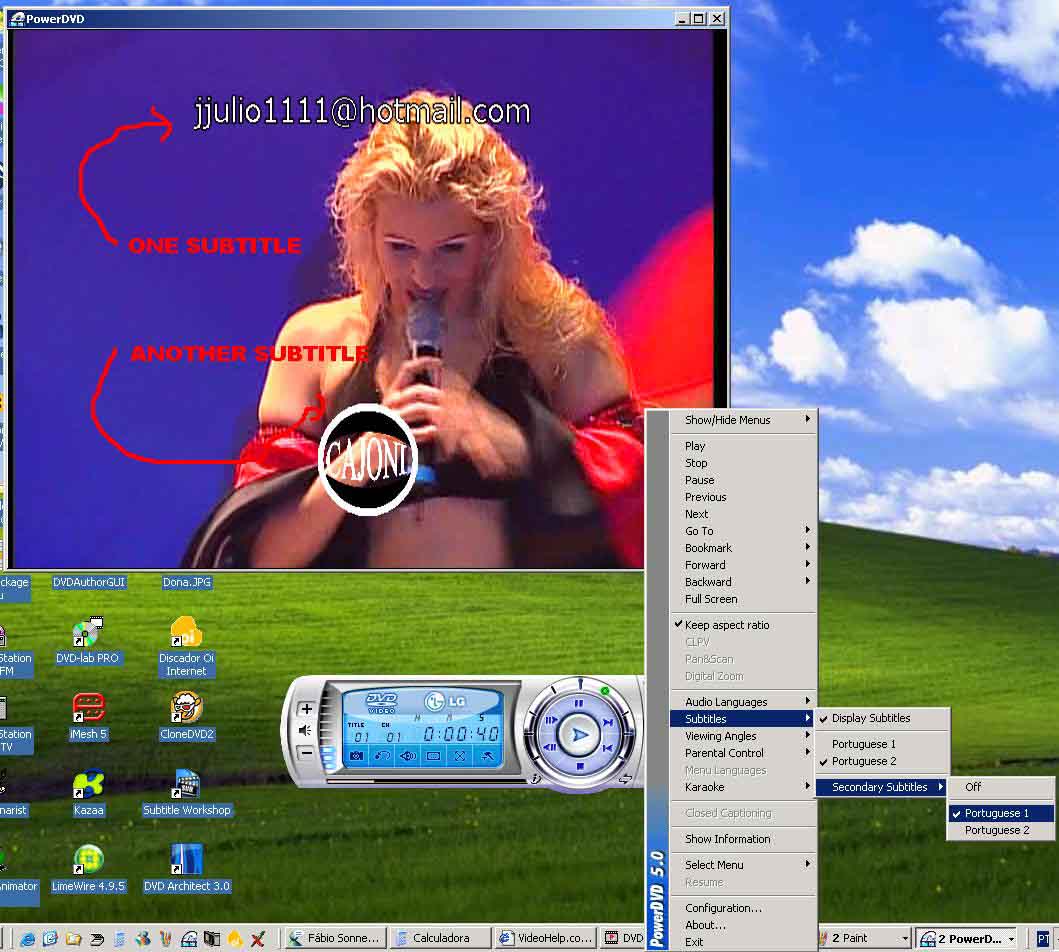Select Portuguese 1 as primary subtitle
Screen dimensions: 1059x952
(x=882, y=743)
